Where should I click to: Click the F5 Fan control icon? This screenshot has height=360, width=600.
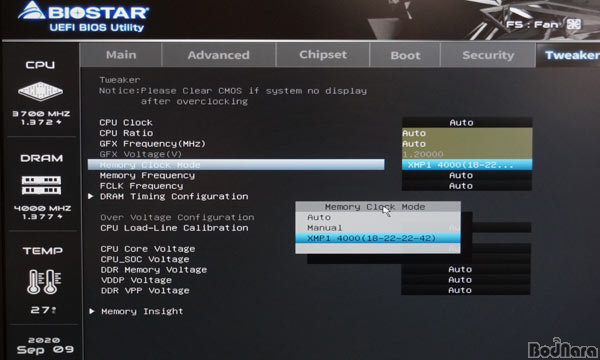574,24
